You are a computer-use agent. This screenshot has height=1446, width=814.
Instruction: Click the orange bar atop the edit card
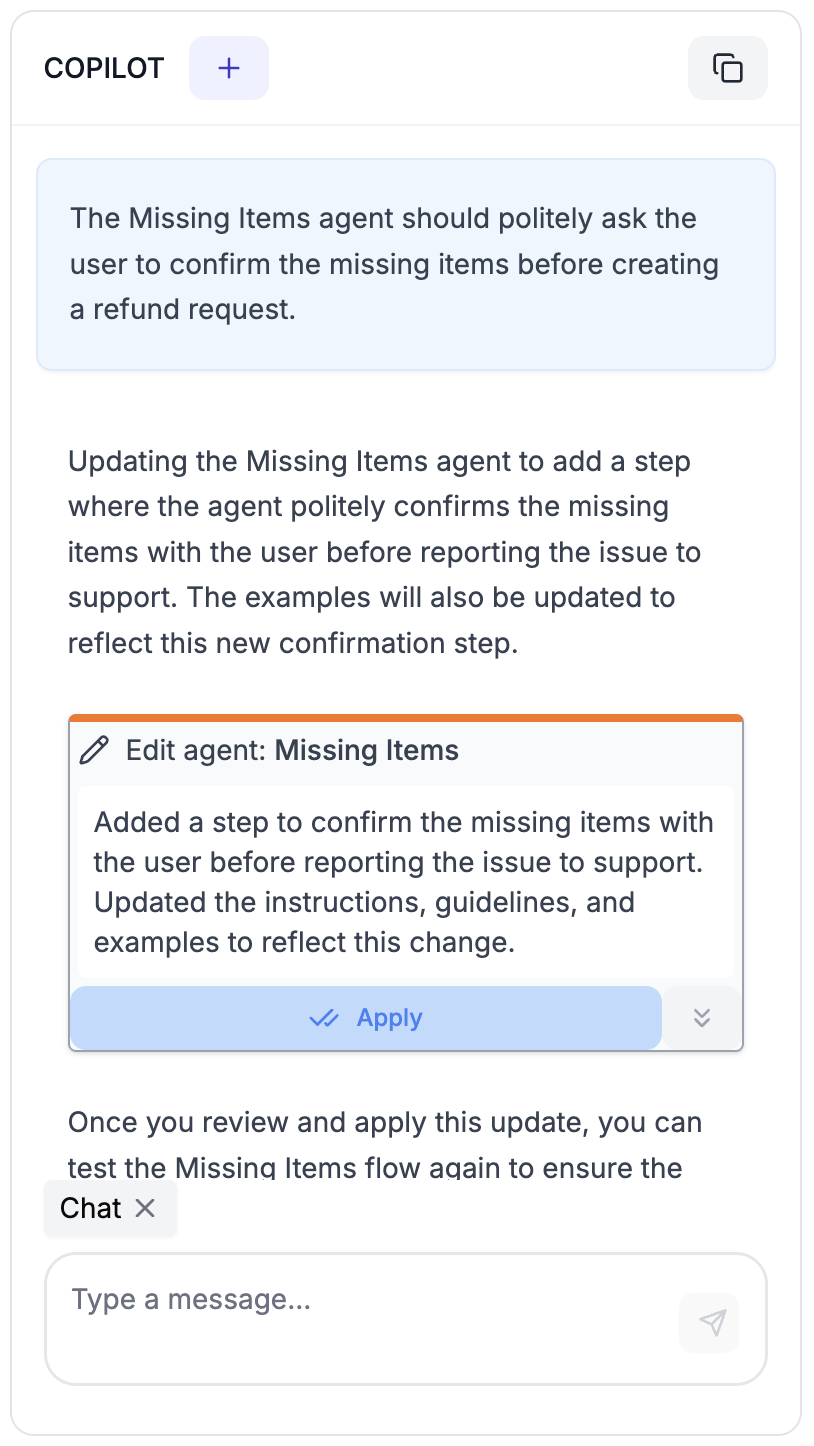coord(406,718)
